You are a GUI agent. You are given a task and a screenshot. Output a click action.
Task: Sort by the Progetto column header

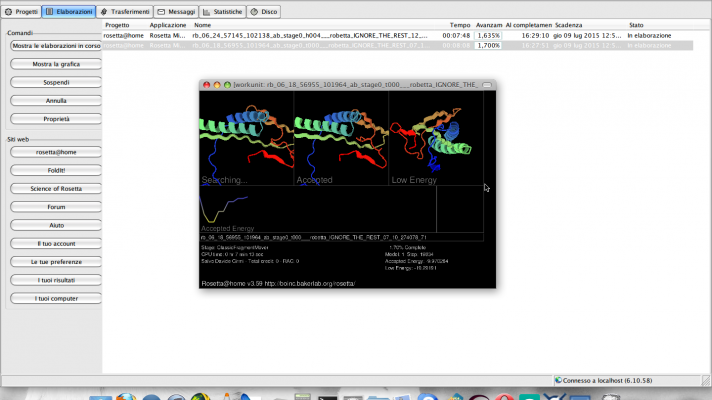pyautogui.click(x=117, y=25)
